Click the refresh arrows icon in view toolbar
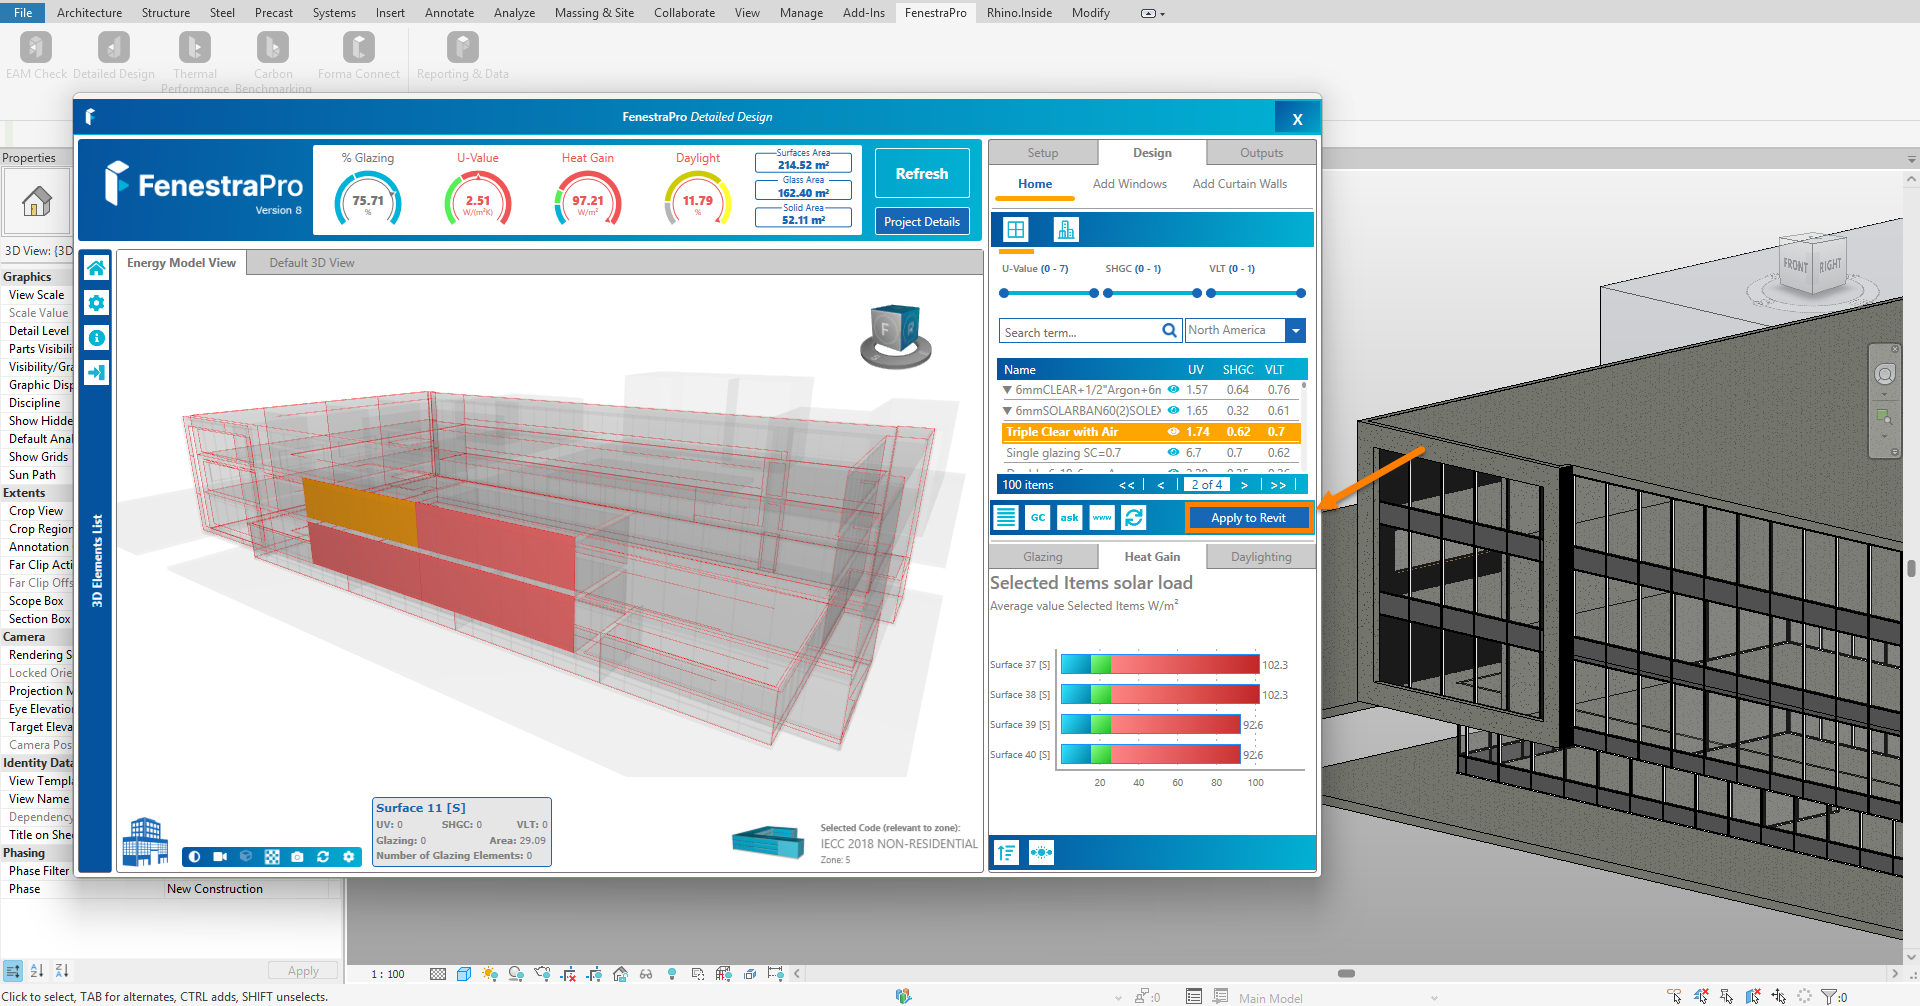This screenshot has width=1920, height=1006. click(x=323, y=857)
